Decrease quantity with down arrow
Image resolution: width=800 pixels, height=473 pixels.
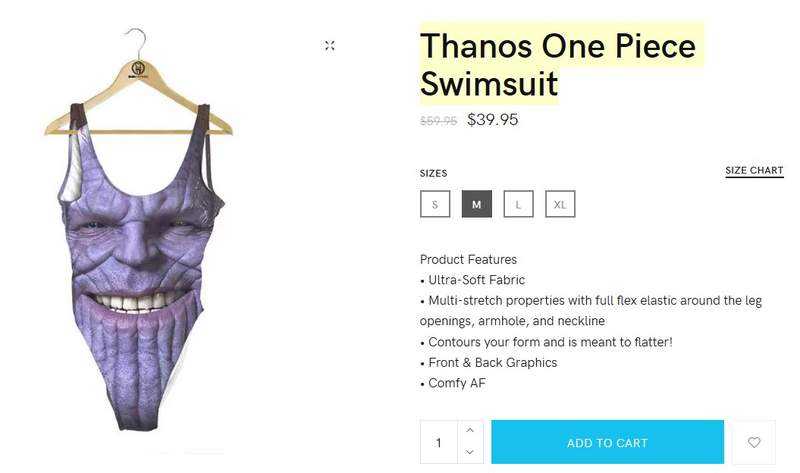click(x=470, y=453)
